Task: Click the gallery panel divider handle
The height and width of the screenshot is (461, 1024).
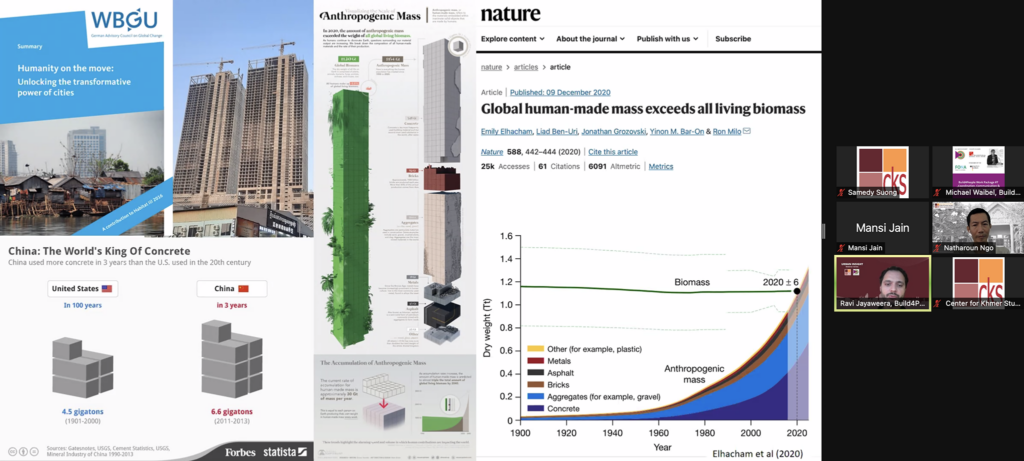Action: tap(824, 230)
